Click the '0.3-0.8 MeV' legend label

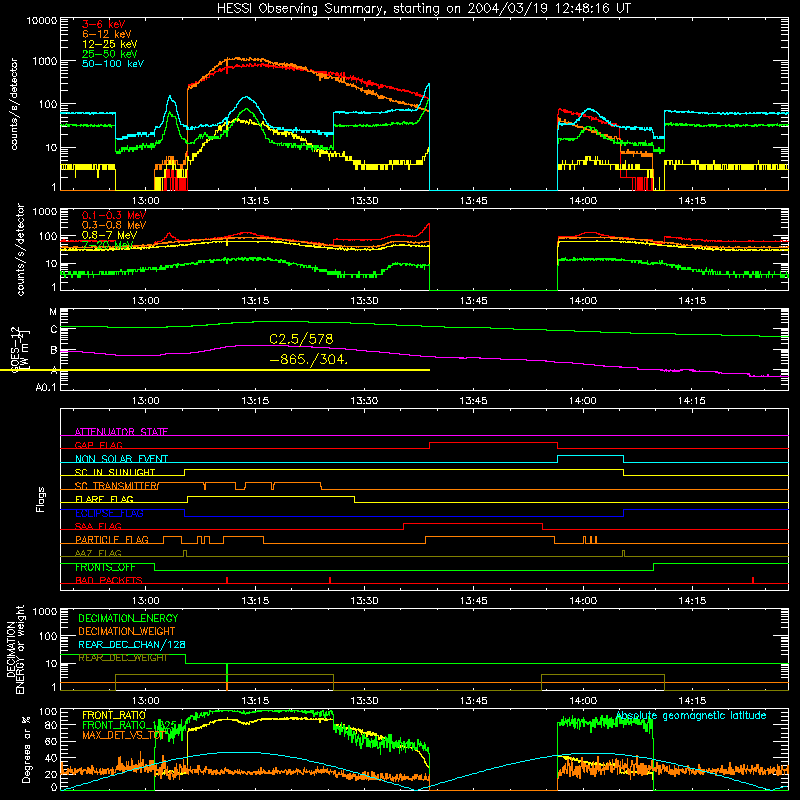point(114,225)
